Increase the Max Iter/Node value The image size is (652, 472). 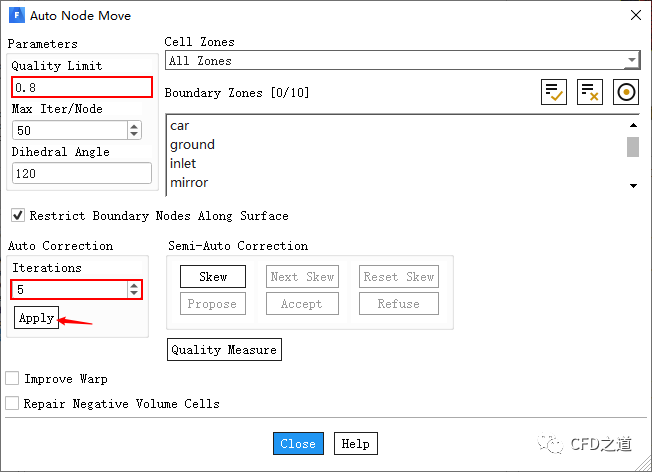tap(134, 126)
